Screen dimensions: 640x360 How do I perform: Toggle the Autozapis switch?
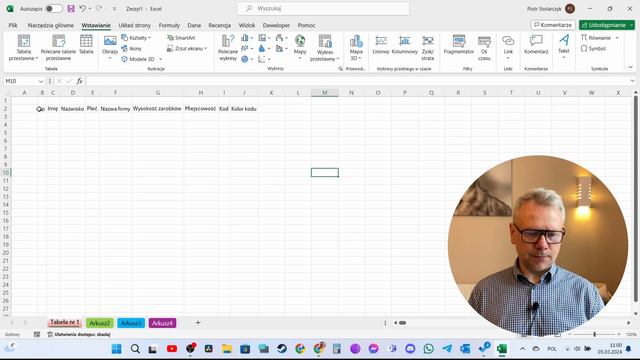[x=53, y=9]
